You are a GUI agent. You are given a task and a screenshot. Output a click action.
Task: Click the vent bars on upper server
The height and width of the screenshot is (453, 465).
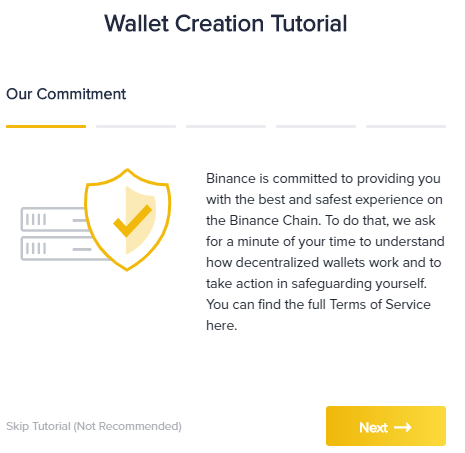pos(36,220)
